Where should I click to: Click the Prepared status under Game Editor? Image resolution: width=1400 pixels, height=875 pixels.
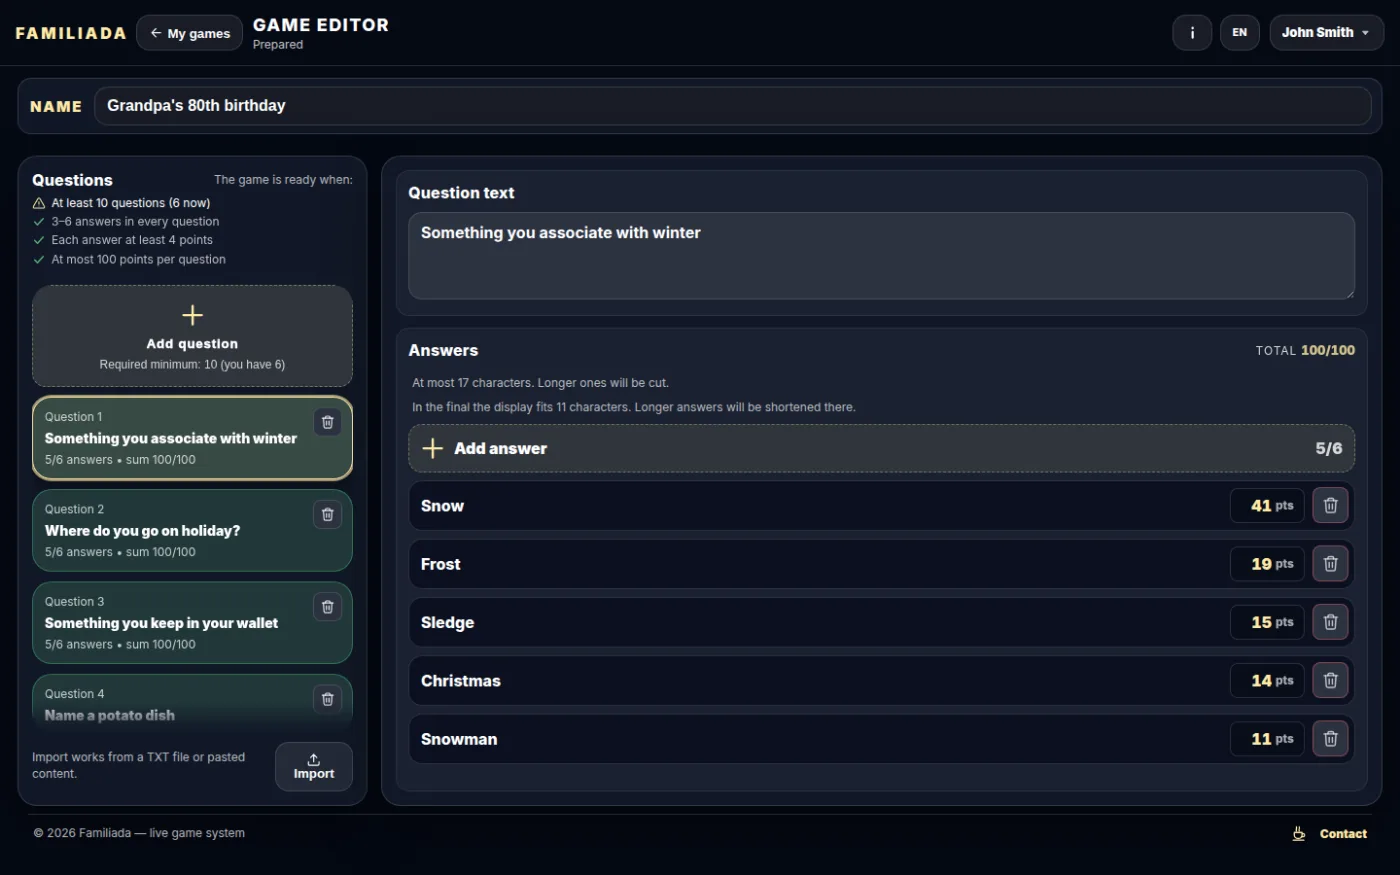tap(278, 45)
